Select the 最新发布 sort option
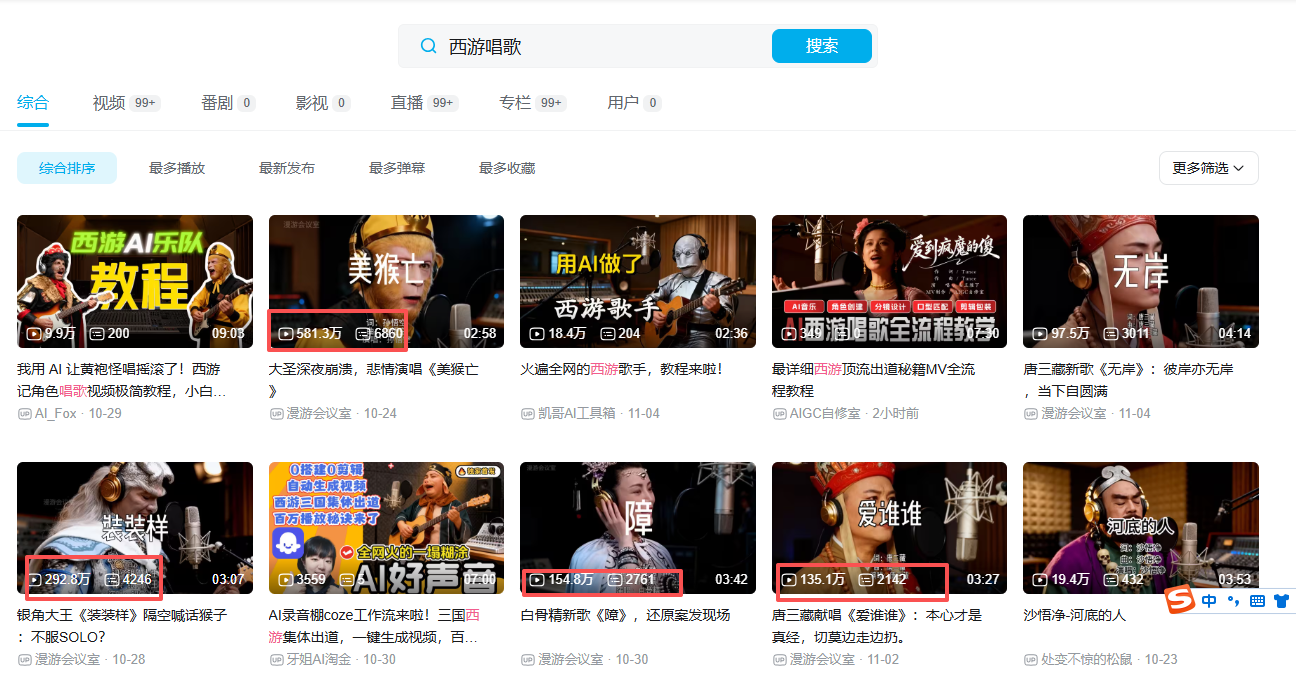 [x=286, y=167]
